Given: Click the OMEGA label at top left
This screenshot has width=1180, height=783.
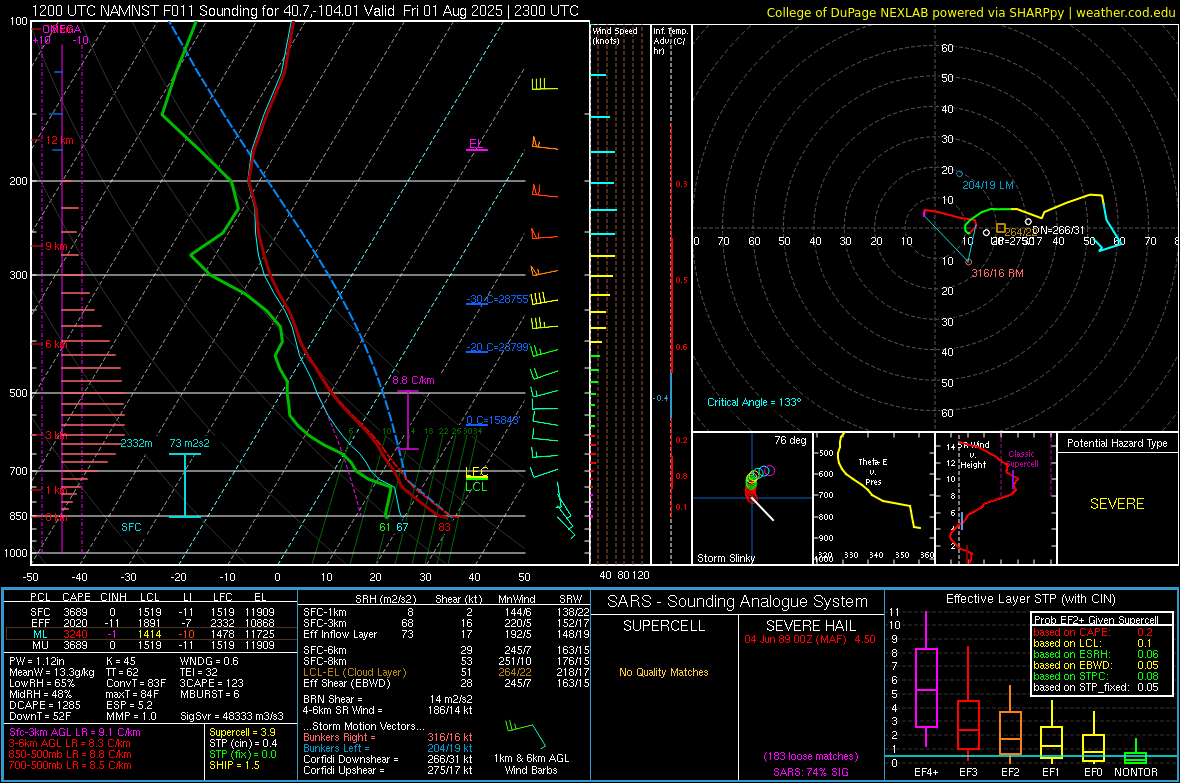Looking at the screenshot, I should 62,29.
